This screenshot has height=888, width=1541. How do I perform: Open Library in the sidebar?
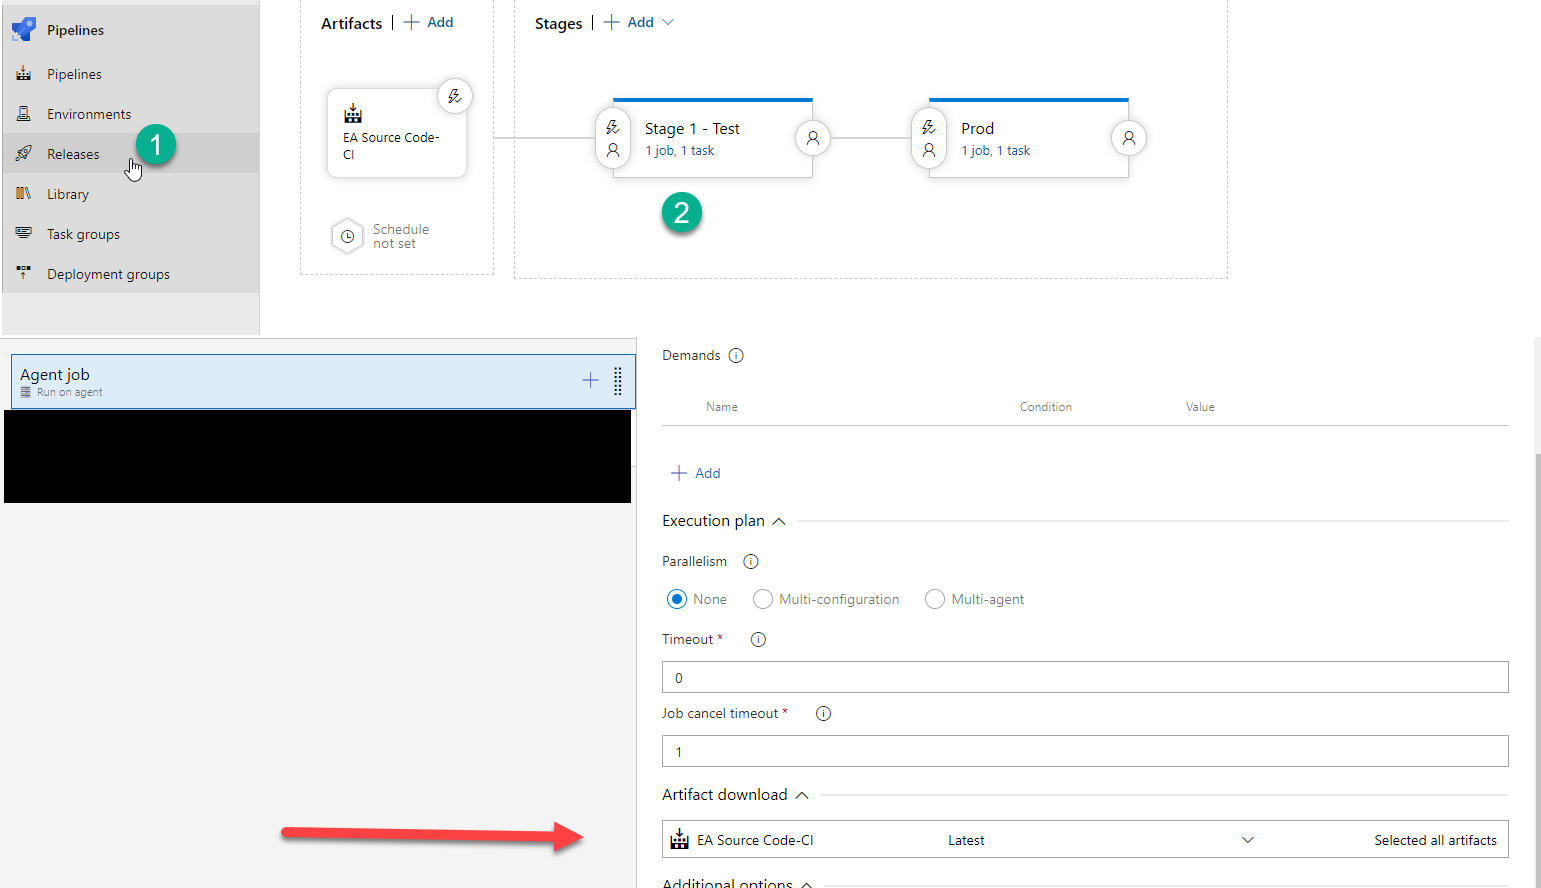tap(68, 194)
